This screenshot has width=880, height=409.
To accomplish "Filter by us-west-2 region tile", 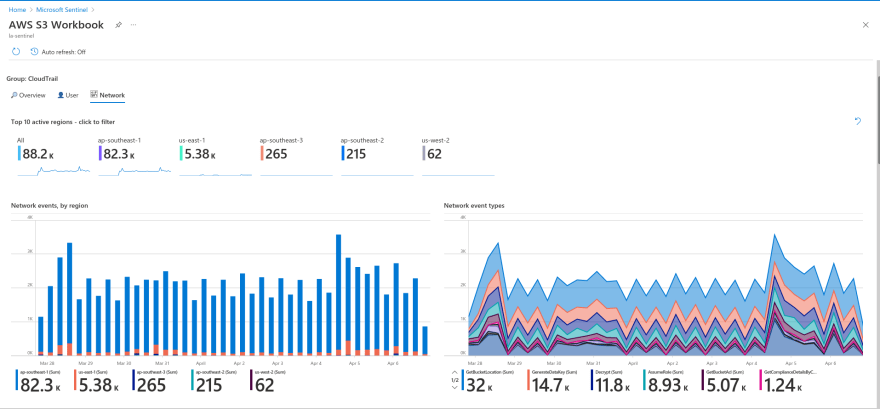I will click(458, 158).
